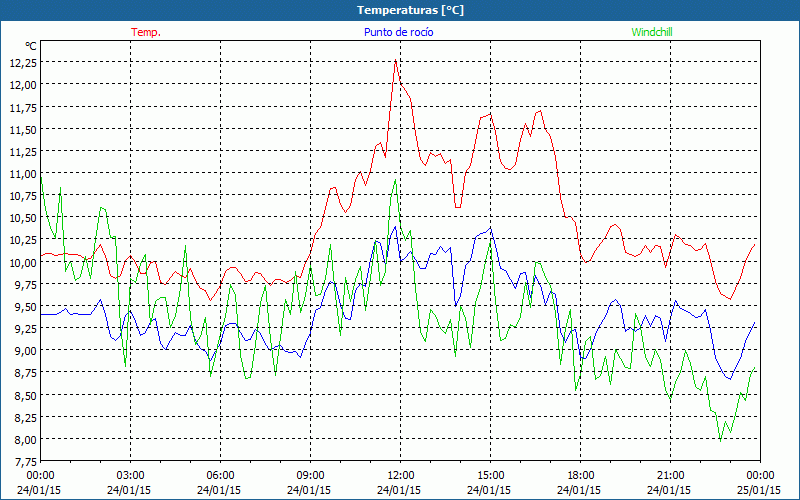This screenshot has height=500, width=800.
Task: Select the 12,00 y-axis value
Action: pos(23,85)
